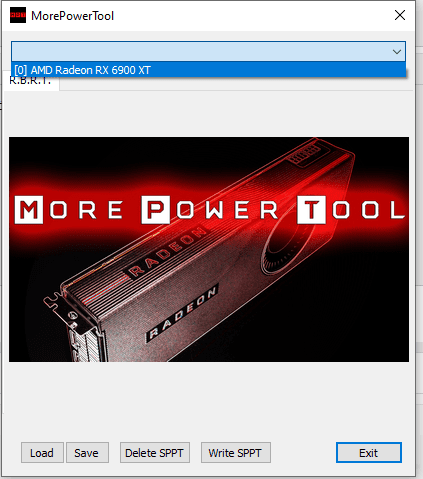Click the Save button
The image size is (423, 479).
coord(87,453)
